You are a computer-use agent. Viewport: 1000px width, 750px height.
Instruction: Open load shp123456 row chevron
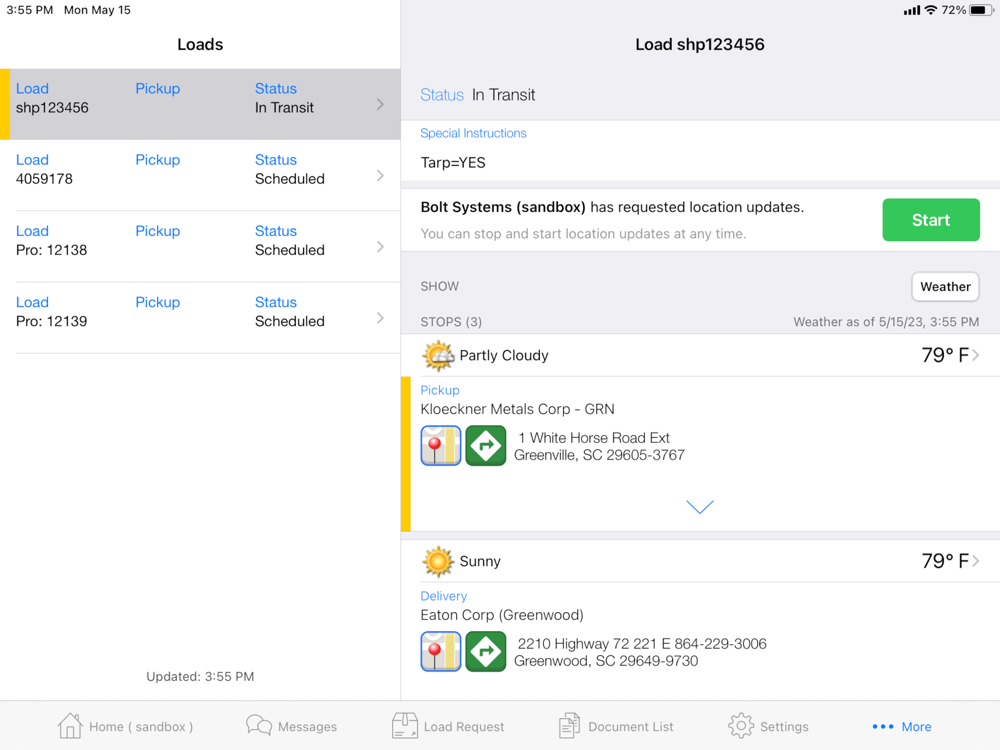pyautogui.click(x=380, y=105)
